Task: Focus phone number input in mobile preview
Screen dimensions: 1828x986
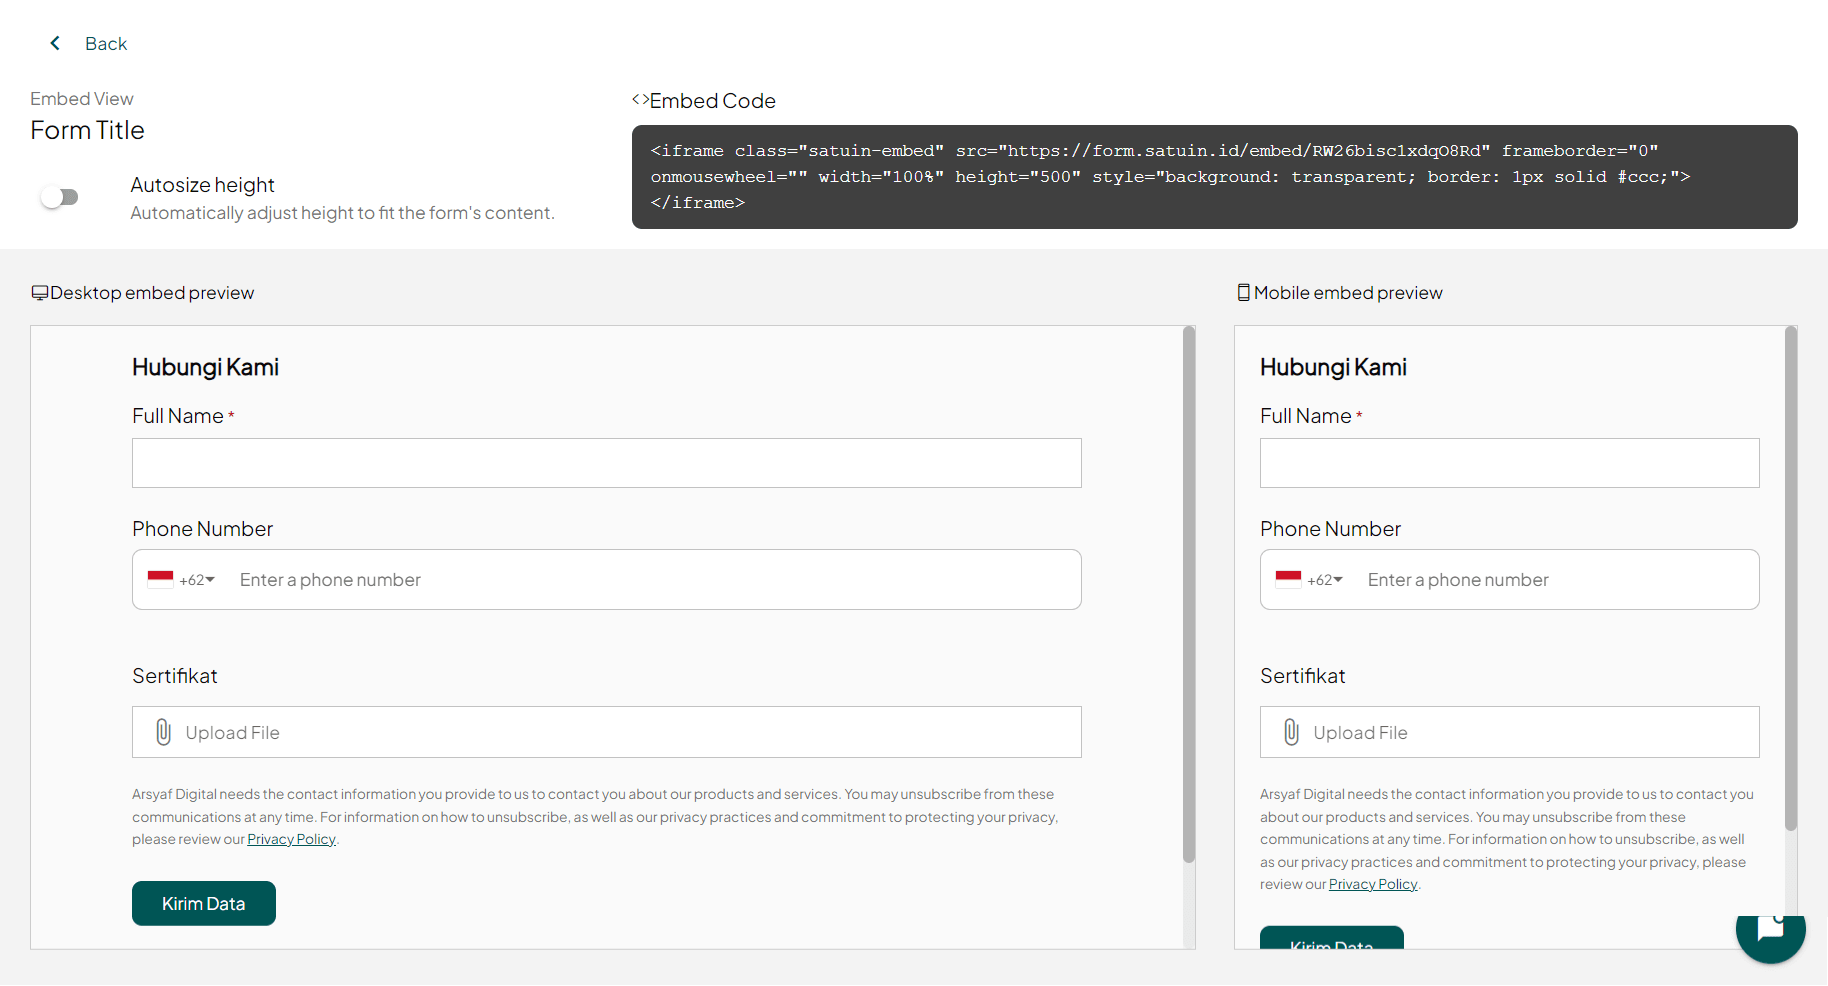Action: [x=1558, y=580]
